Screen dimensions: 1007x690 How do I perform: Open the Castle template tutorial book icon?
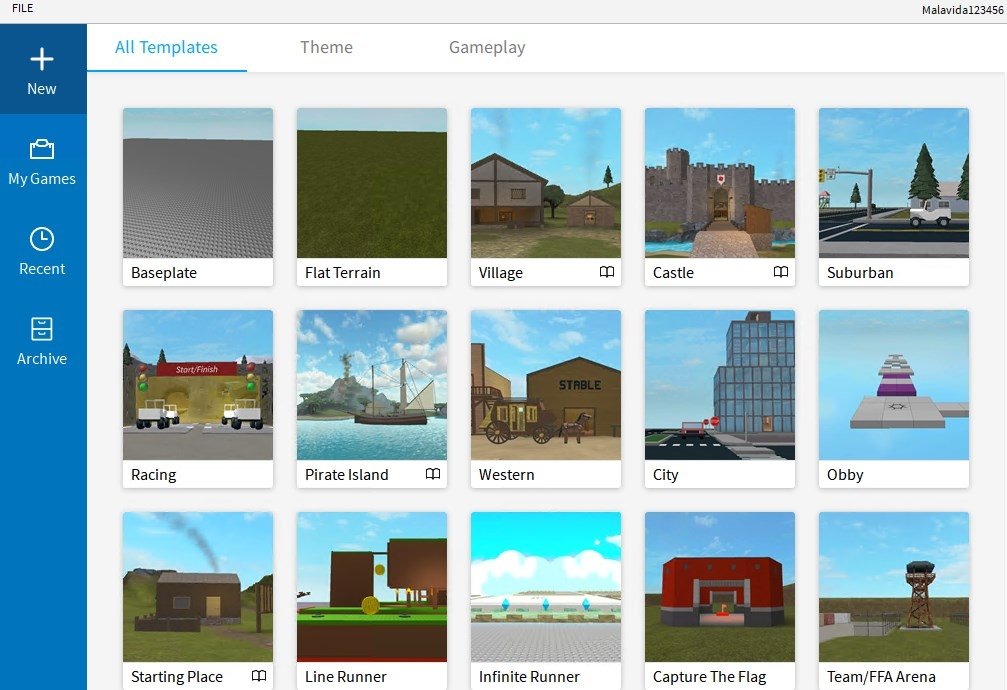(782, 272)
